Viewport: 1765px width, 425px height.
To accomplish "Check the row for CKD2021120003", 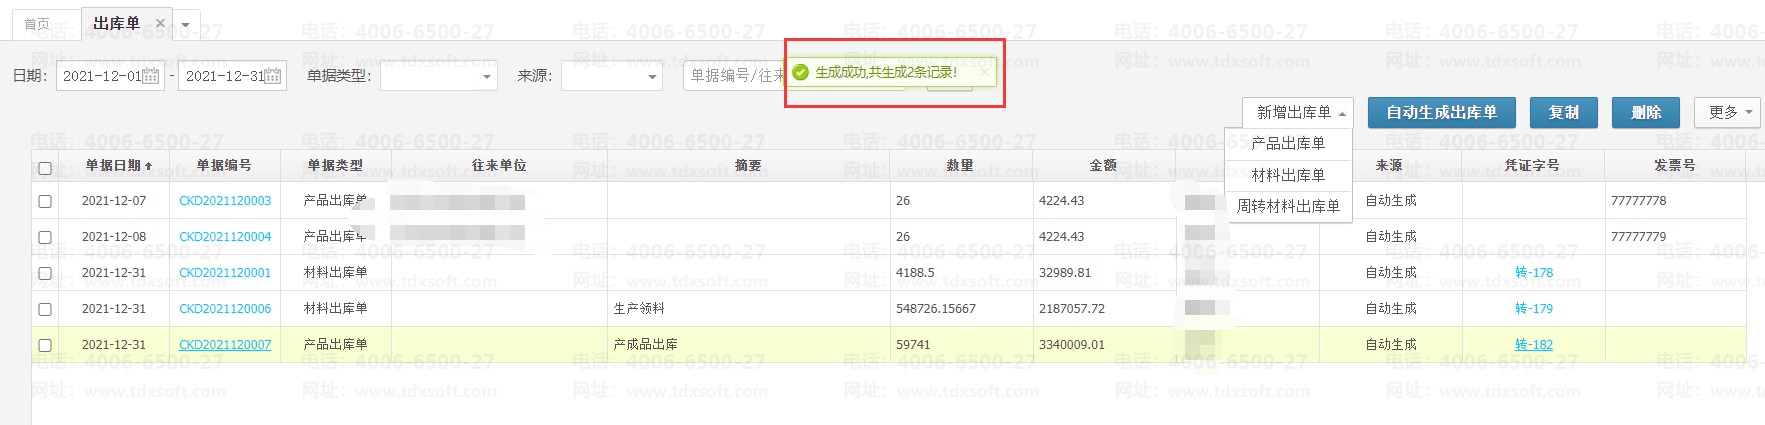I will click(45, 201).
